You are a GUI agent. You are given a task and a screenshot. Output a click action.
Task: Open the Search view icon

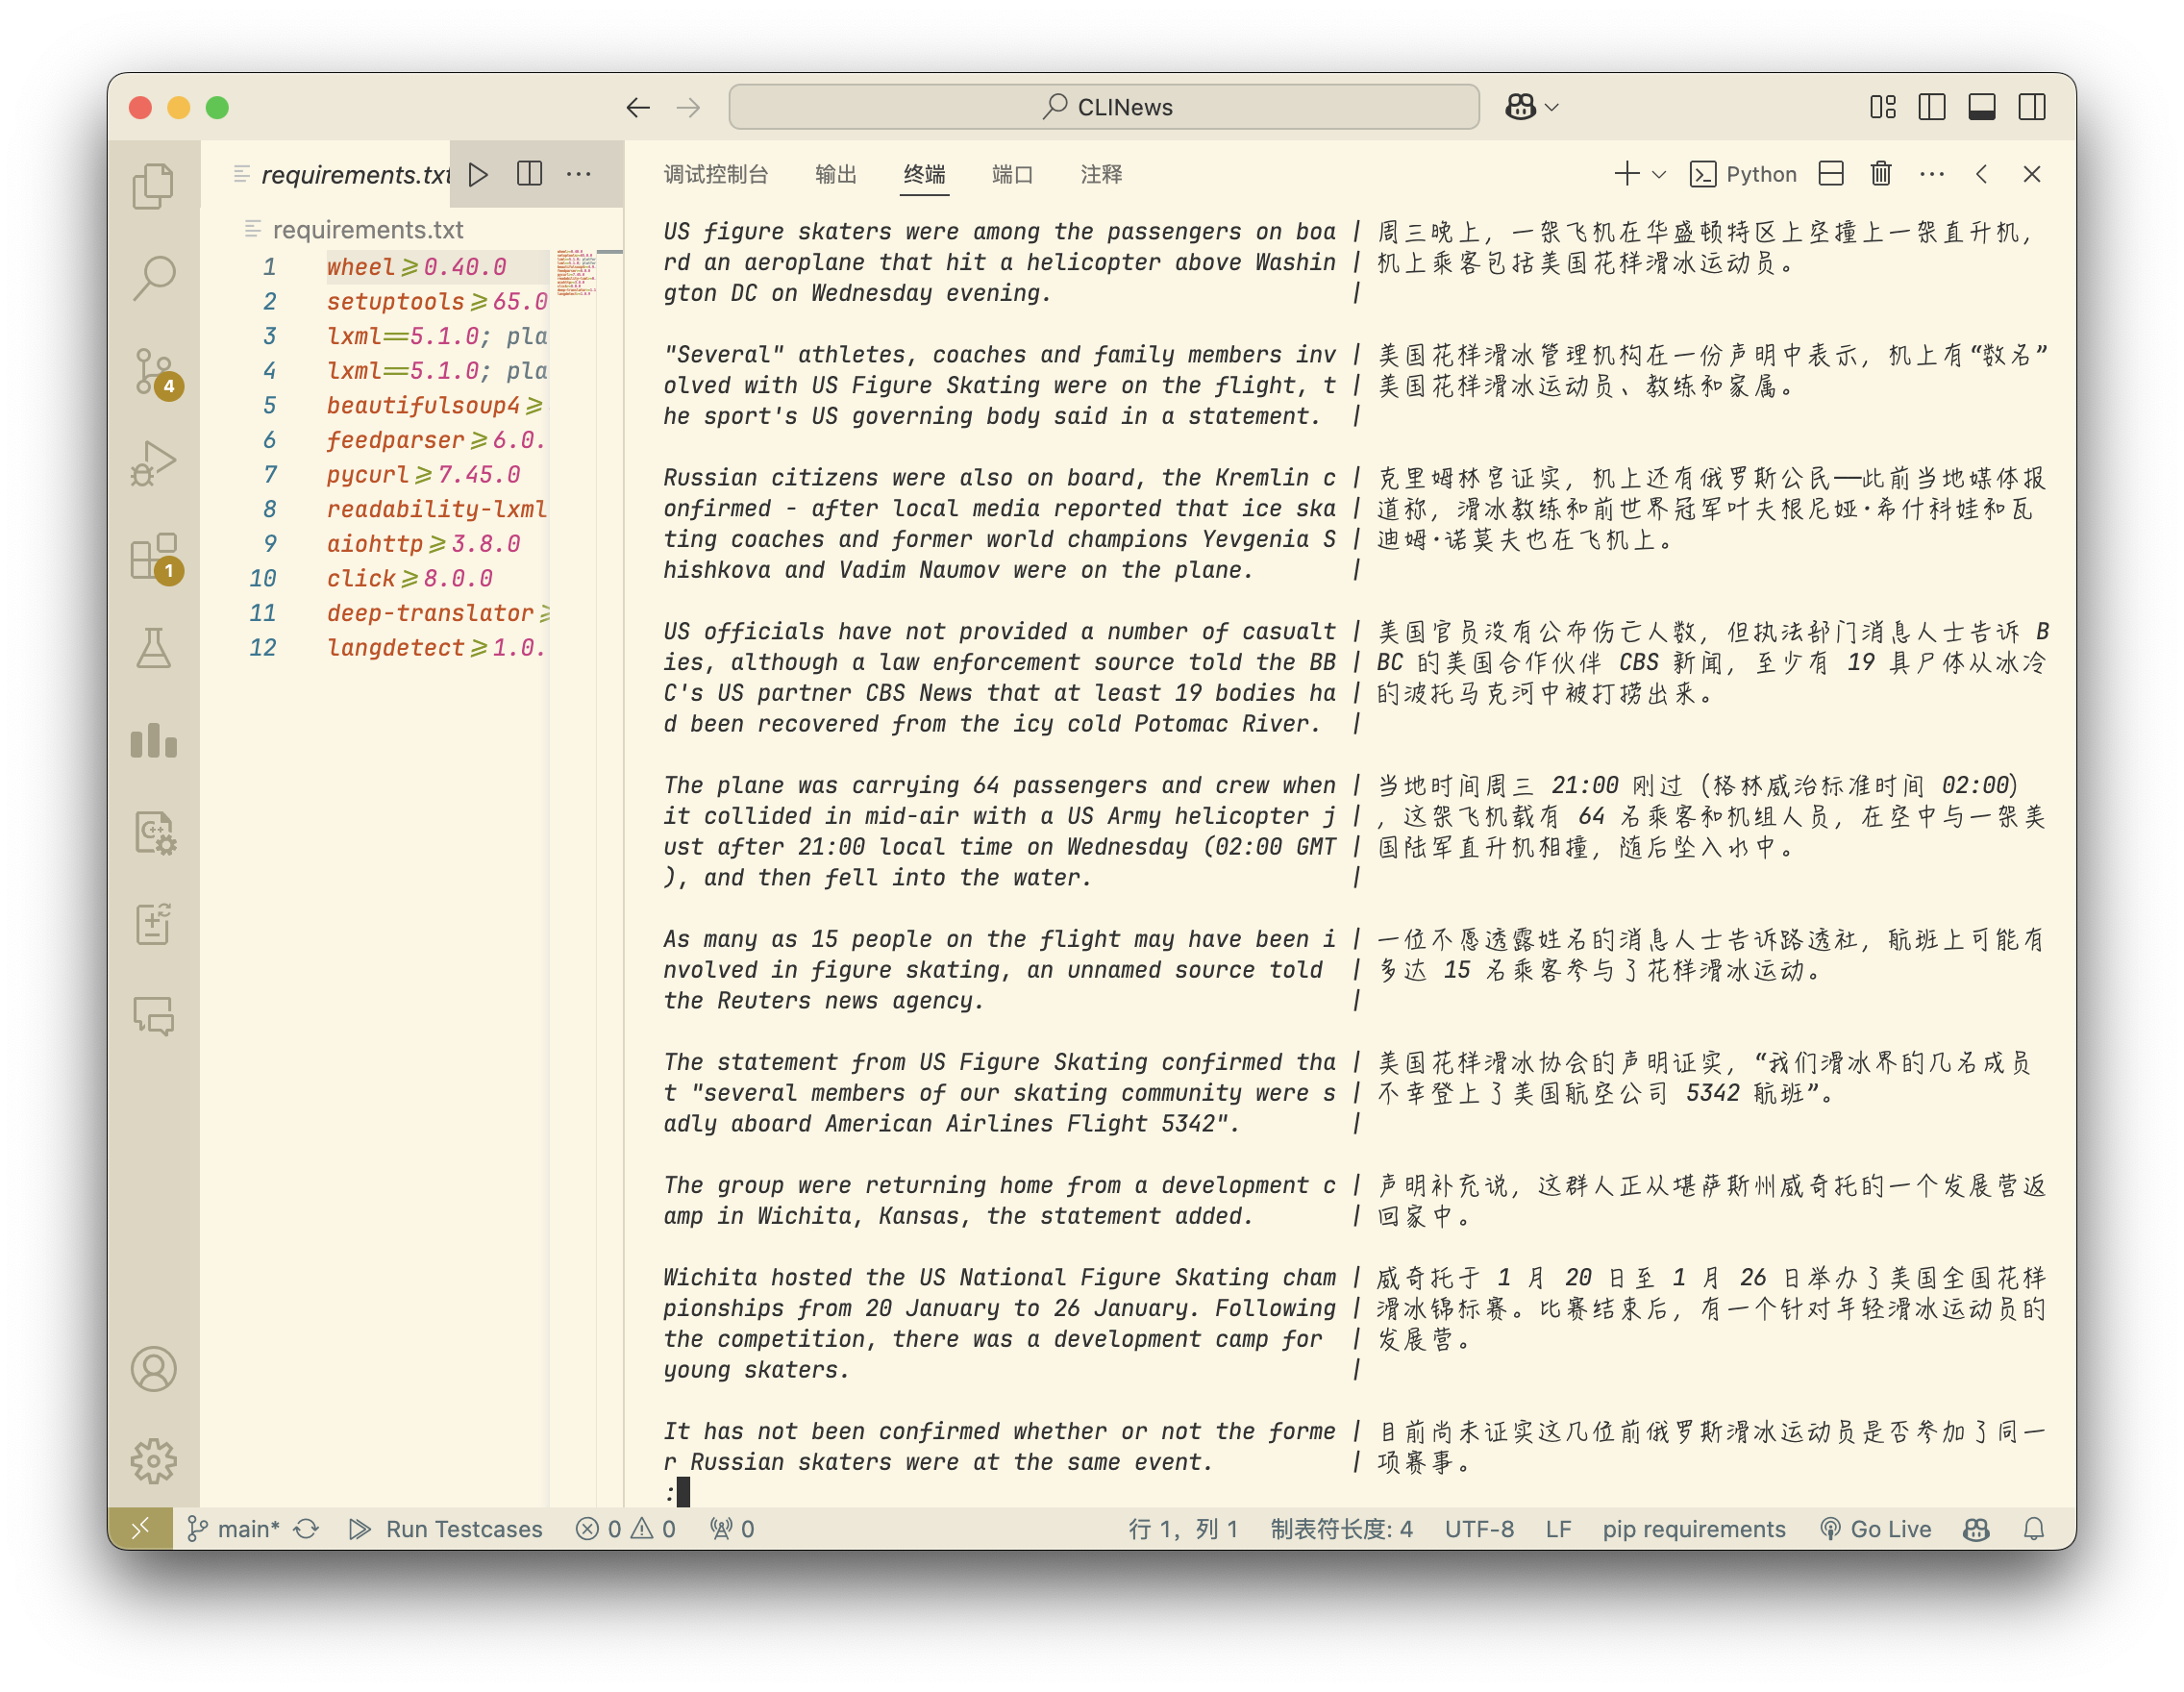click(153, 278)
